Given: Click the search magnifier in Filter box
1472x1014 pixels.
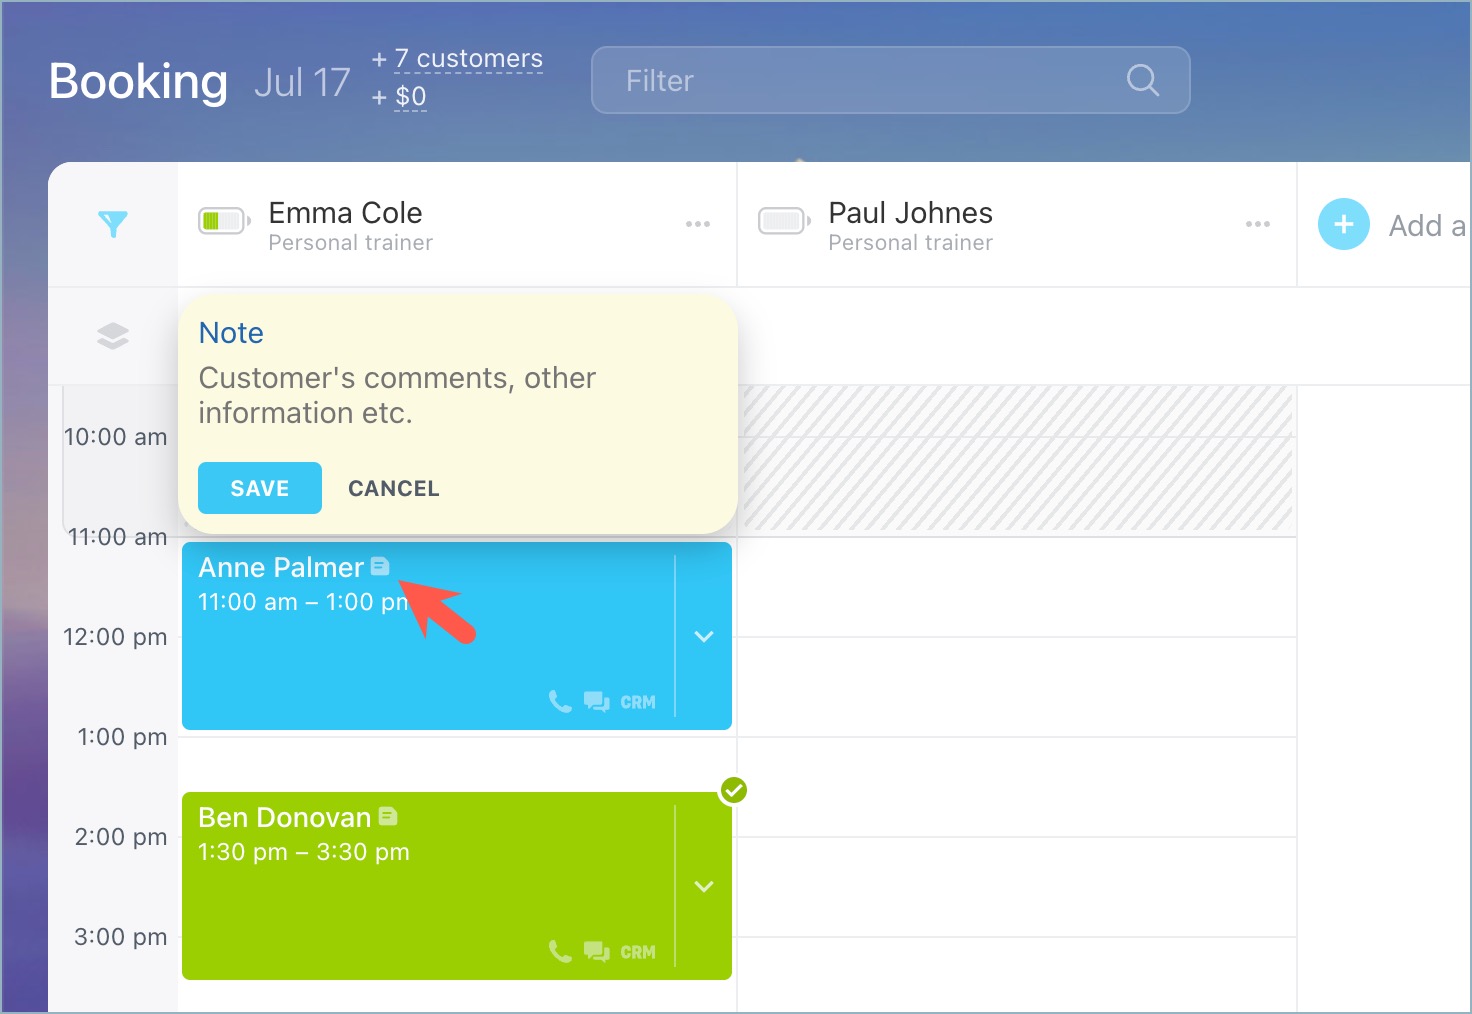Looking at the screenshot, I should pyautogui.click(x=1142, y=80).
